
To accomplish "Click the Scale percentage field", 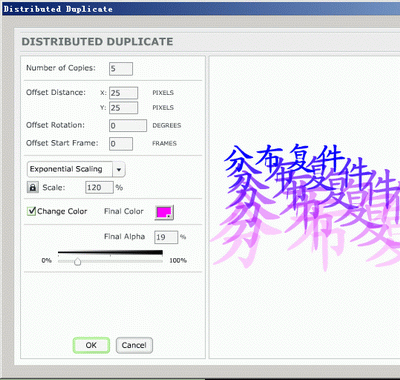I will pyautogui.click(x=99, y=187).
